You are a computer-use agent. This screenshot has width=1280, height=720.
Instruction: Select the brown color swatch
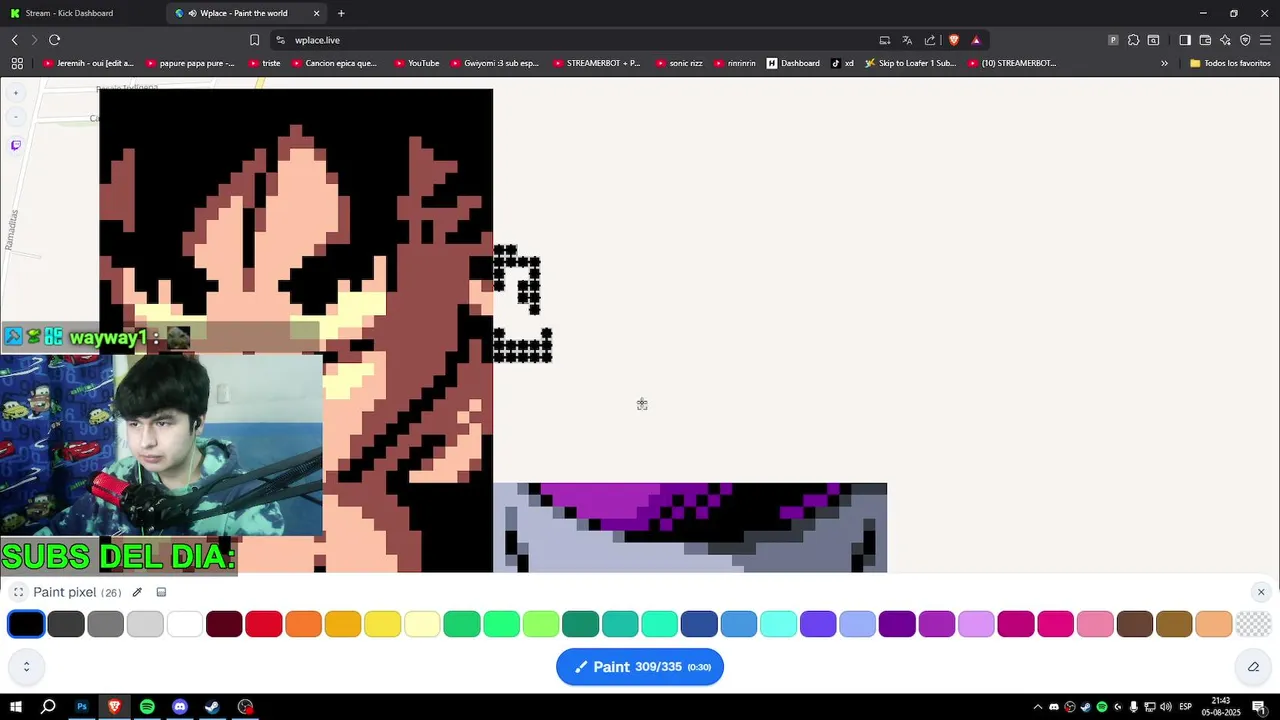pyautogui.click(x=1134, y=624)
